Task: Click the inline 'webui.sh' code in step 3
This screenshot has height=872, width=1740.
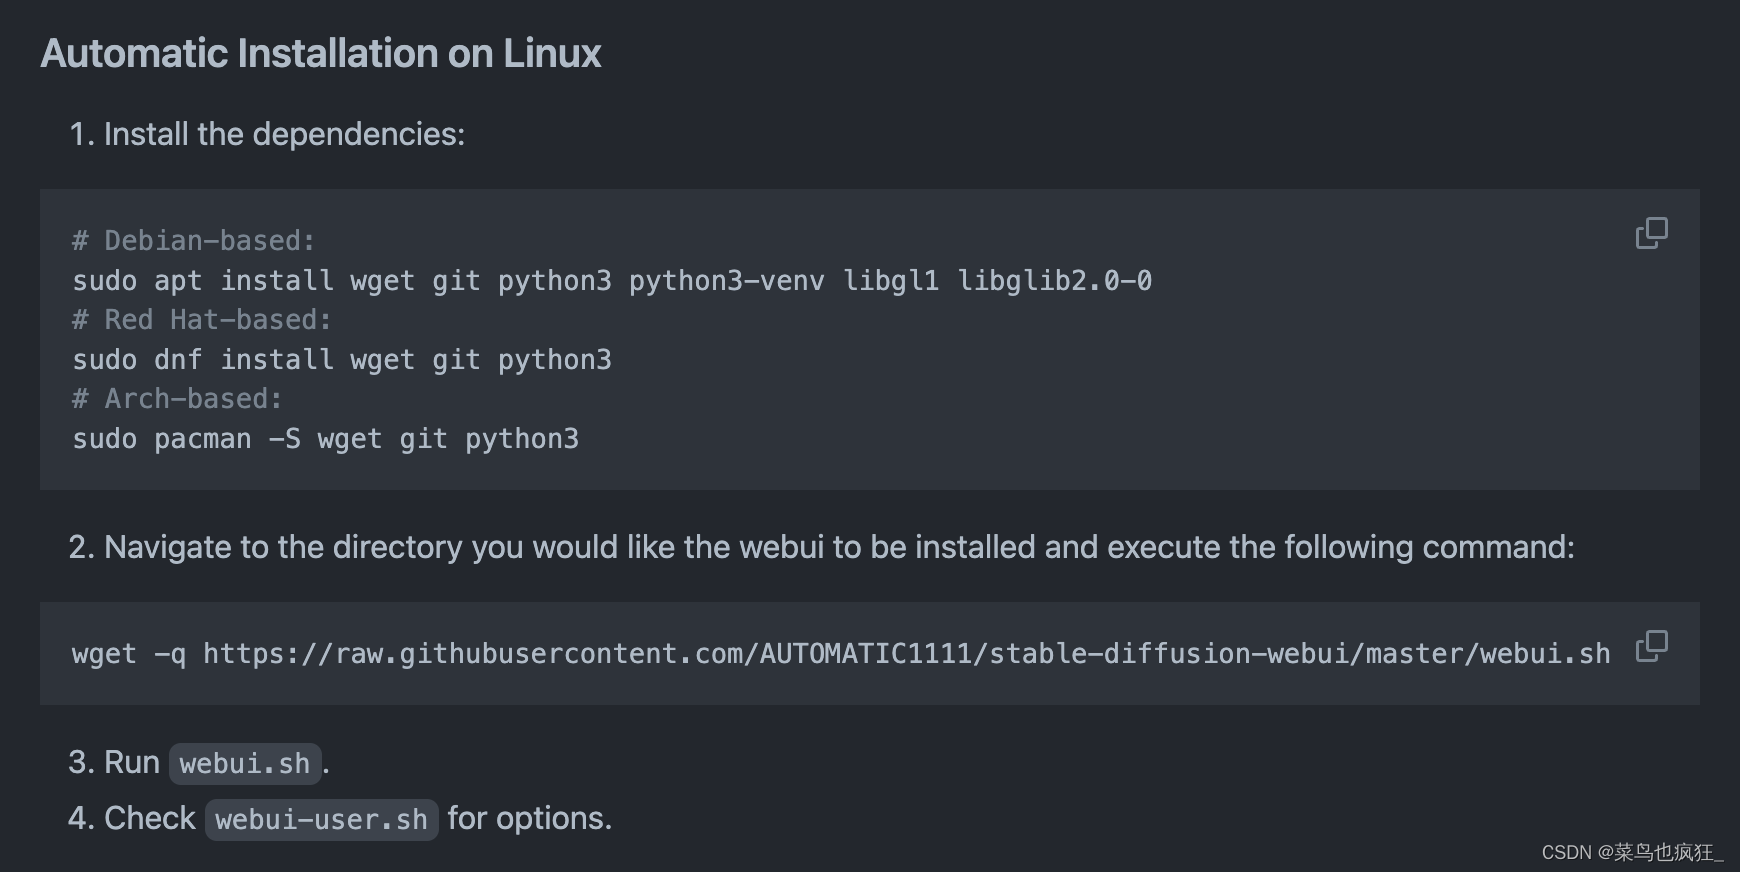Action: pyautogui.click(x=245, y=764)
